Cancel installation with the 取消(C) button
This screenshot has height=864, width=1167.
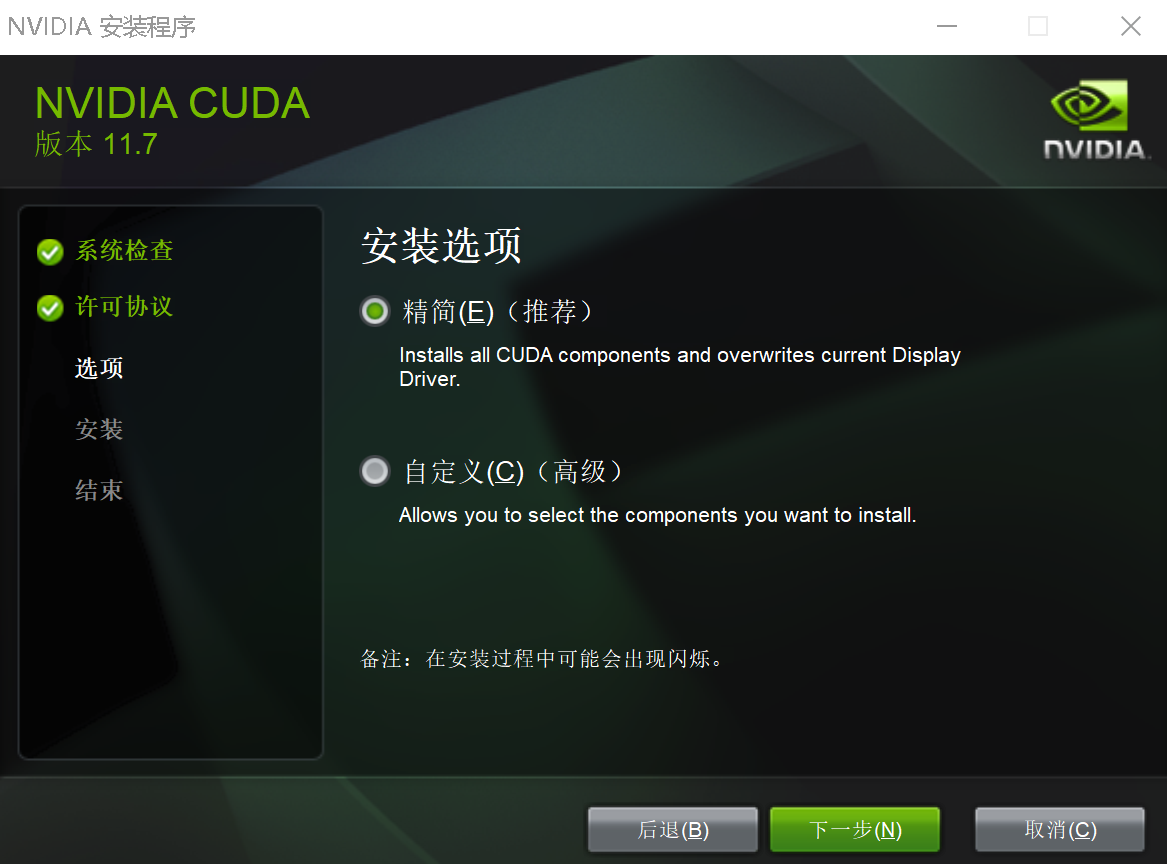click(1060, 829)
